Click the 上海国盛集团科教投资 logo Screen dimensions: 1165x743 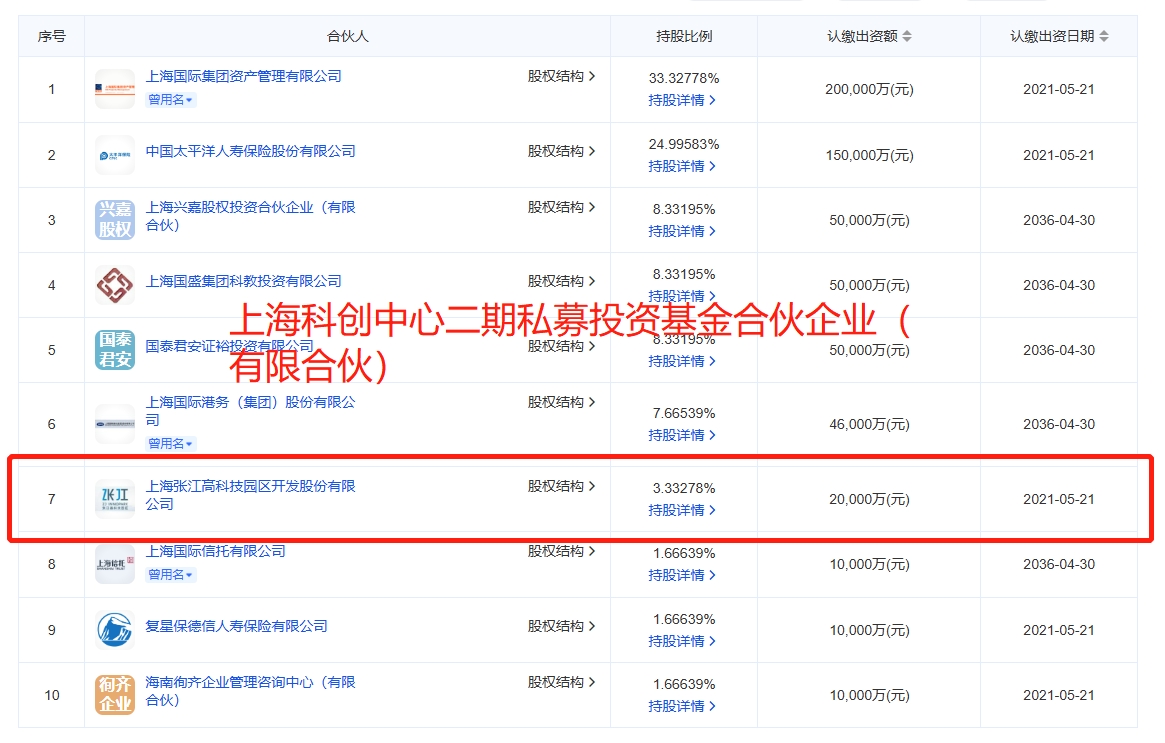(x=115, y=285)
